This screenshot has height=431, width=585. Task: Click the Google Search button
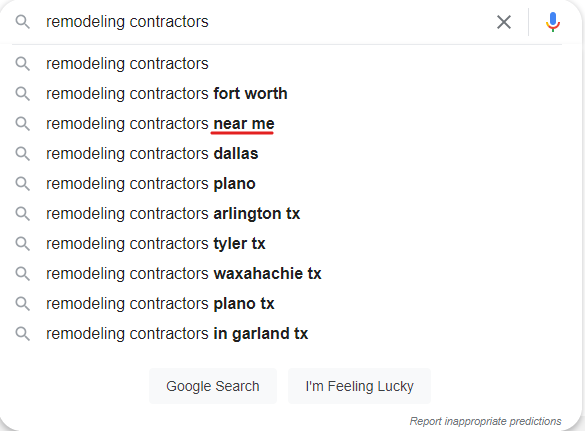[213, 386]
